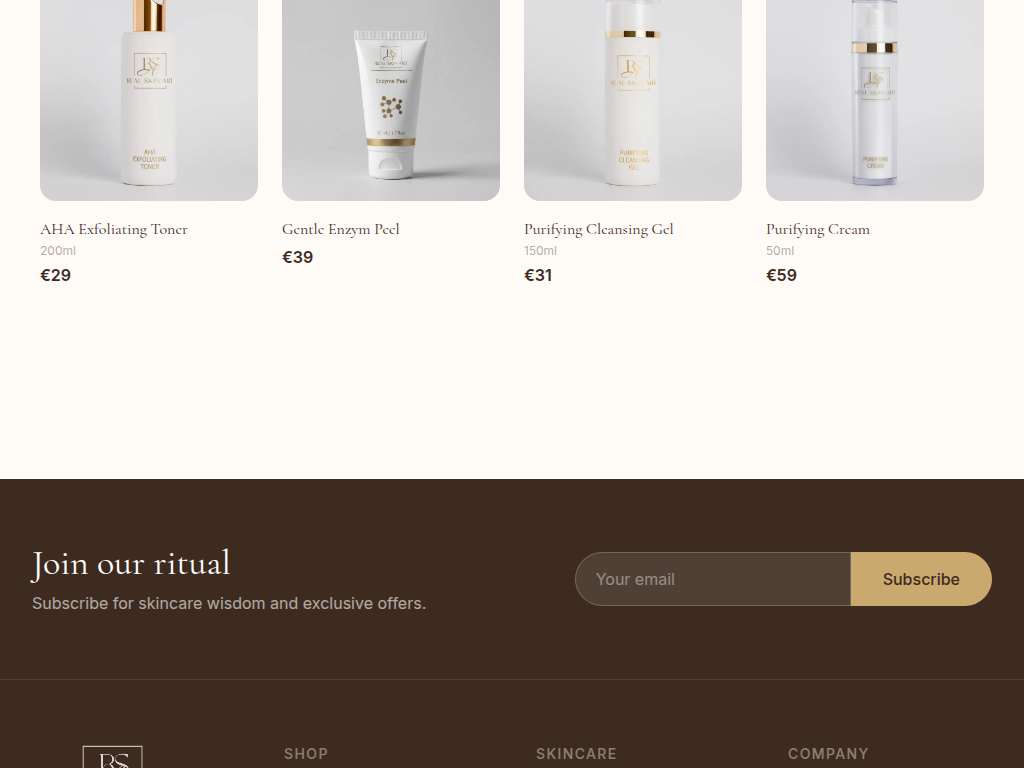Click the Gentle Enzym Peel title

(340, 229)
